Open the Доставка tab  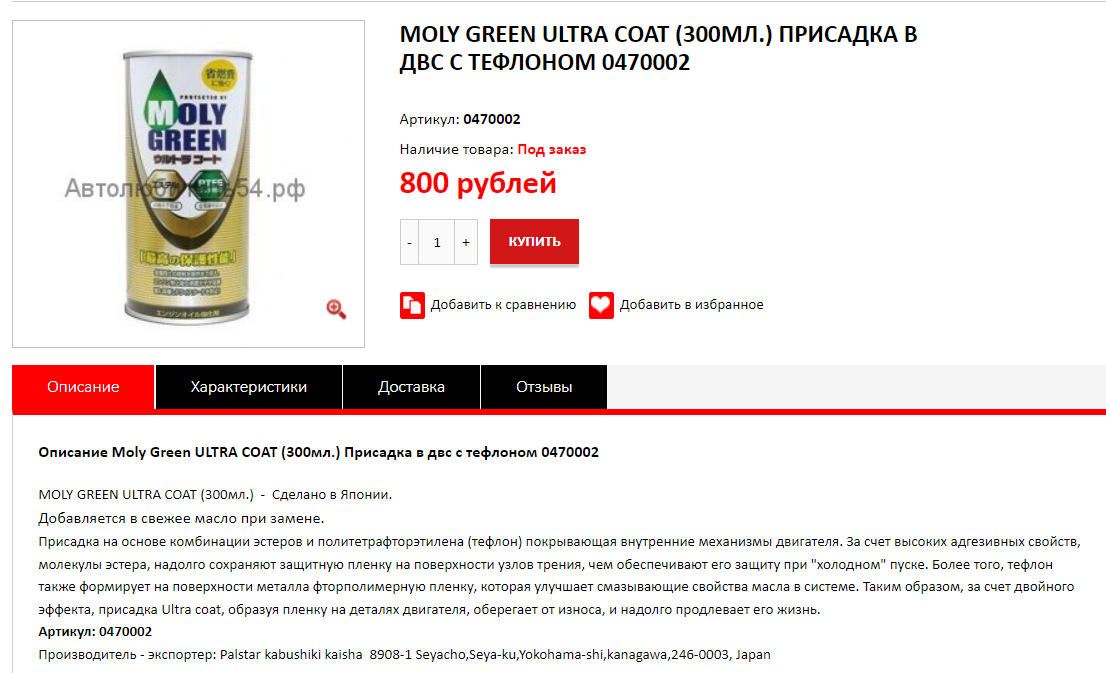point(411,387)
